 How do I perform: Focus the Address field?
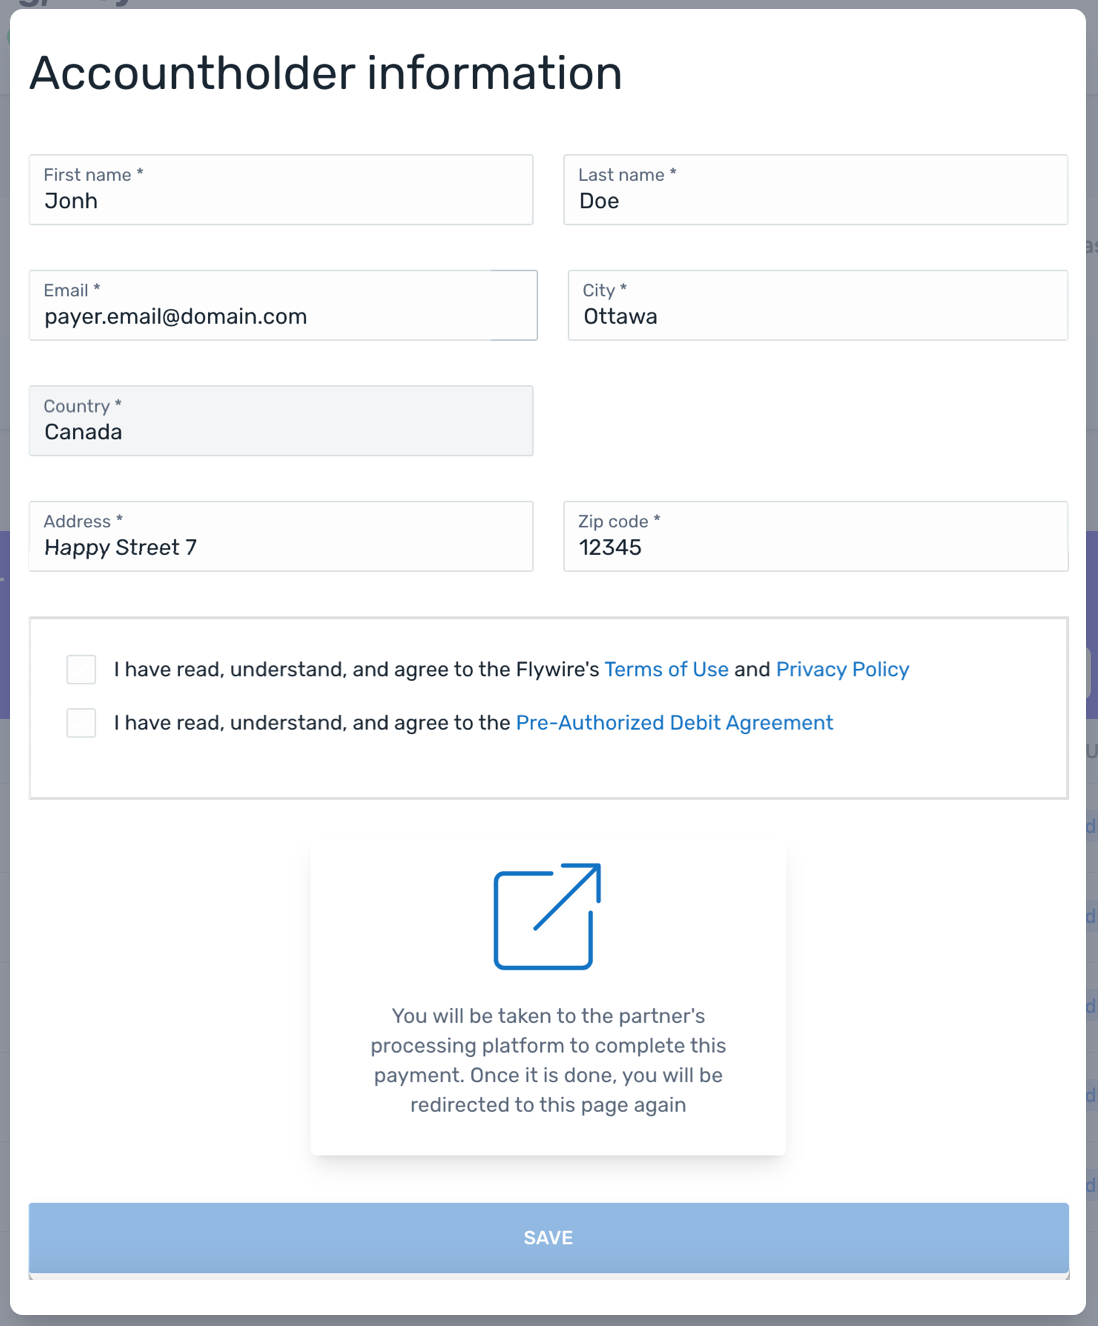coord(281,537)
